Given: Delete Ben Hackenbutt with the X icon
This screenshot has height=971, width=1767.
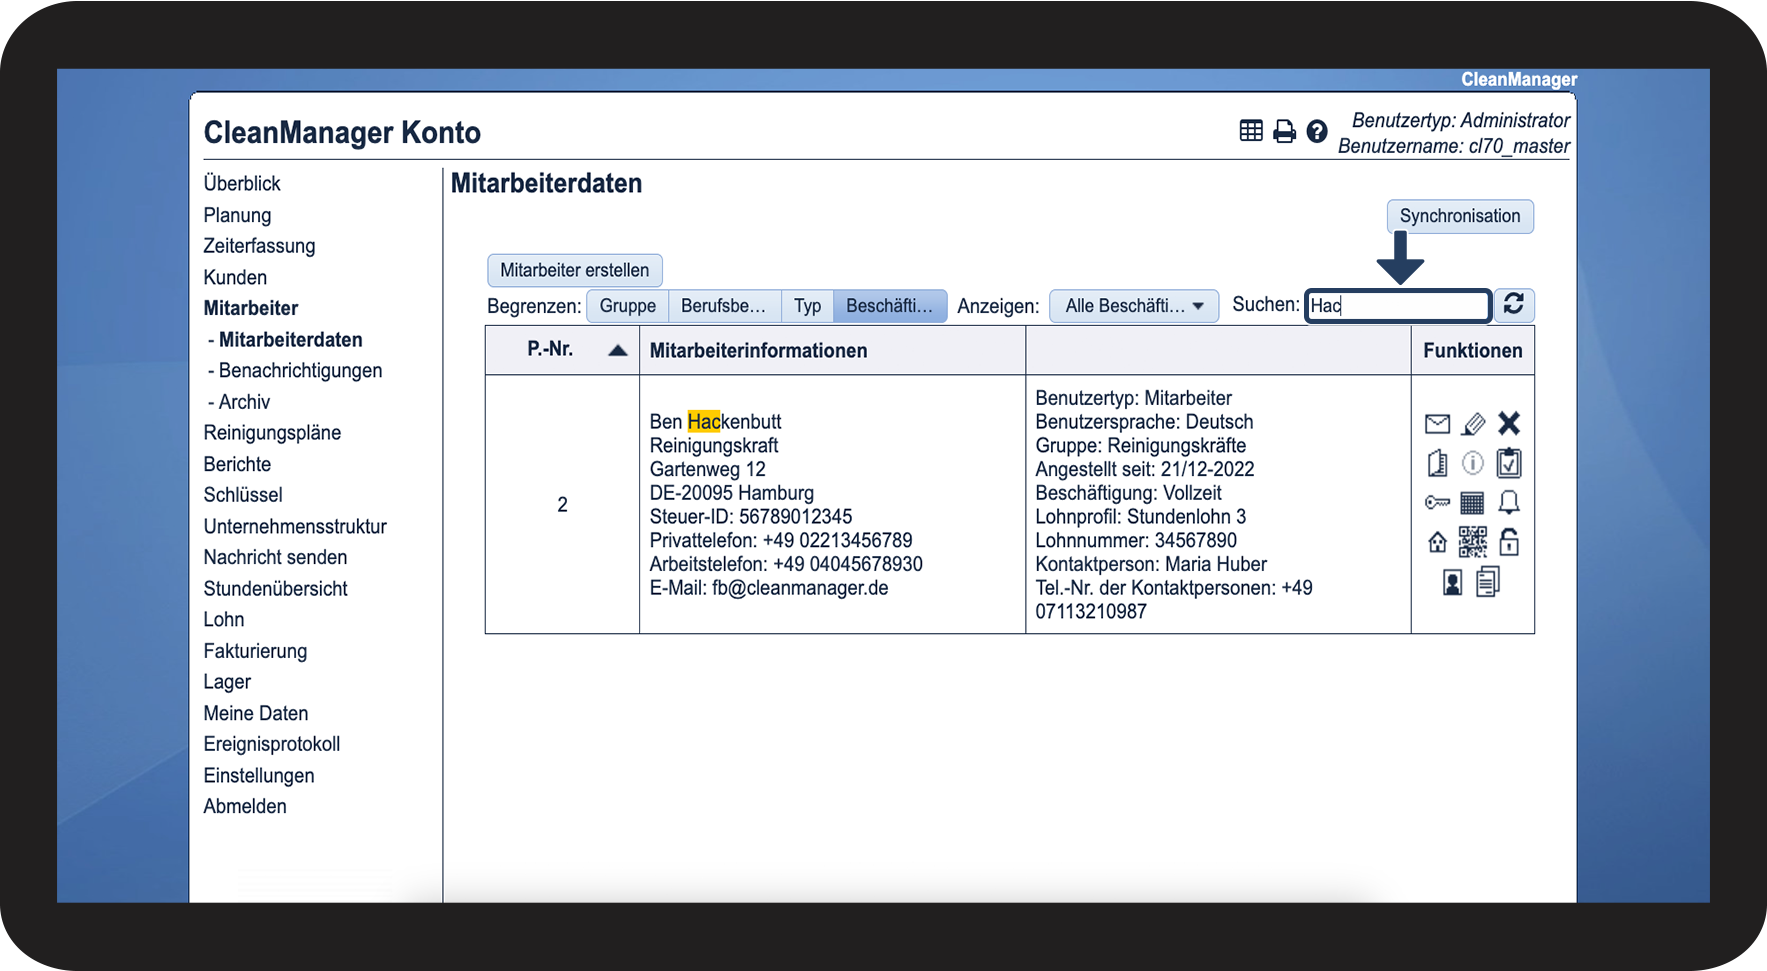Looking at the screenshot, I should coord(1509,424).
